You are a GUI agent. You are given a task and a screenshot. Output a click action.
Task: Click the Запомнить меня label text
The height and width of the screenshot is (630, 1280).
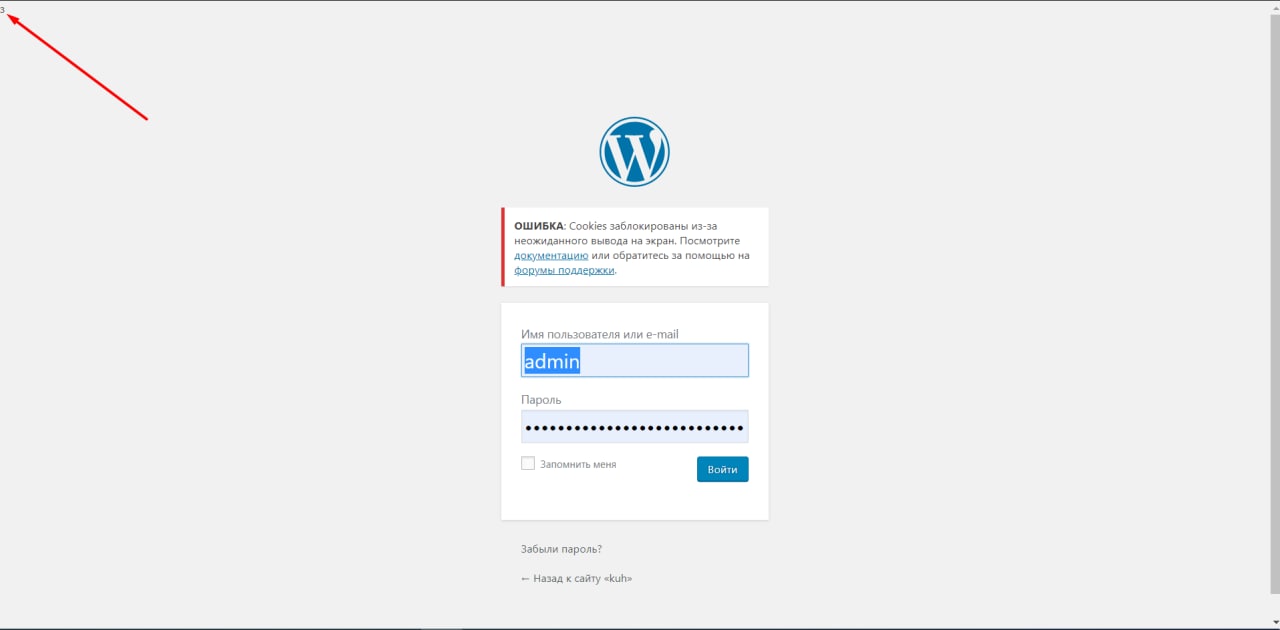click(x=578, y=464)
